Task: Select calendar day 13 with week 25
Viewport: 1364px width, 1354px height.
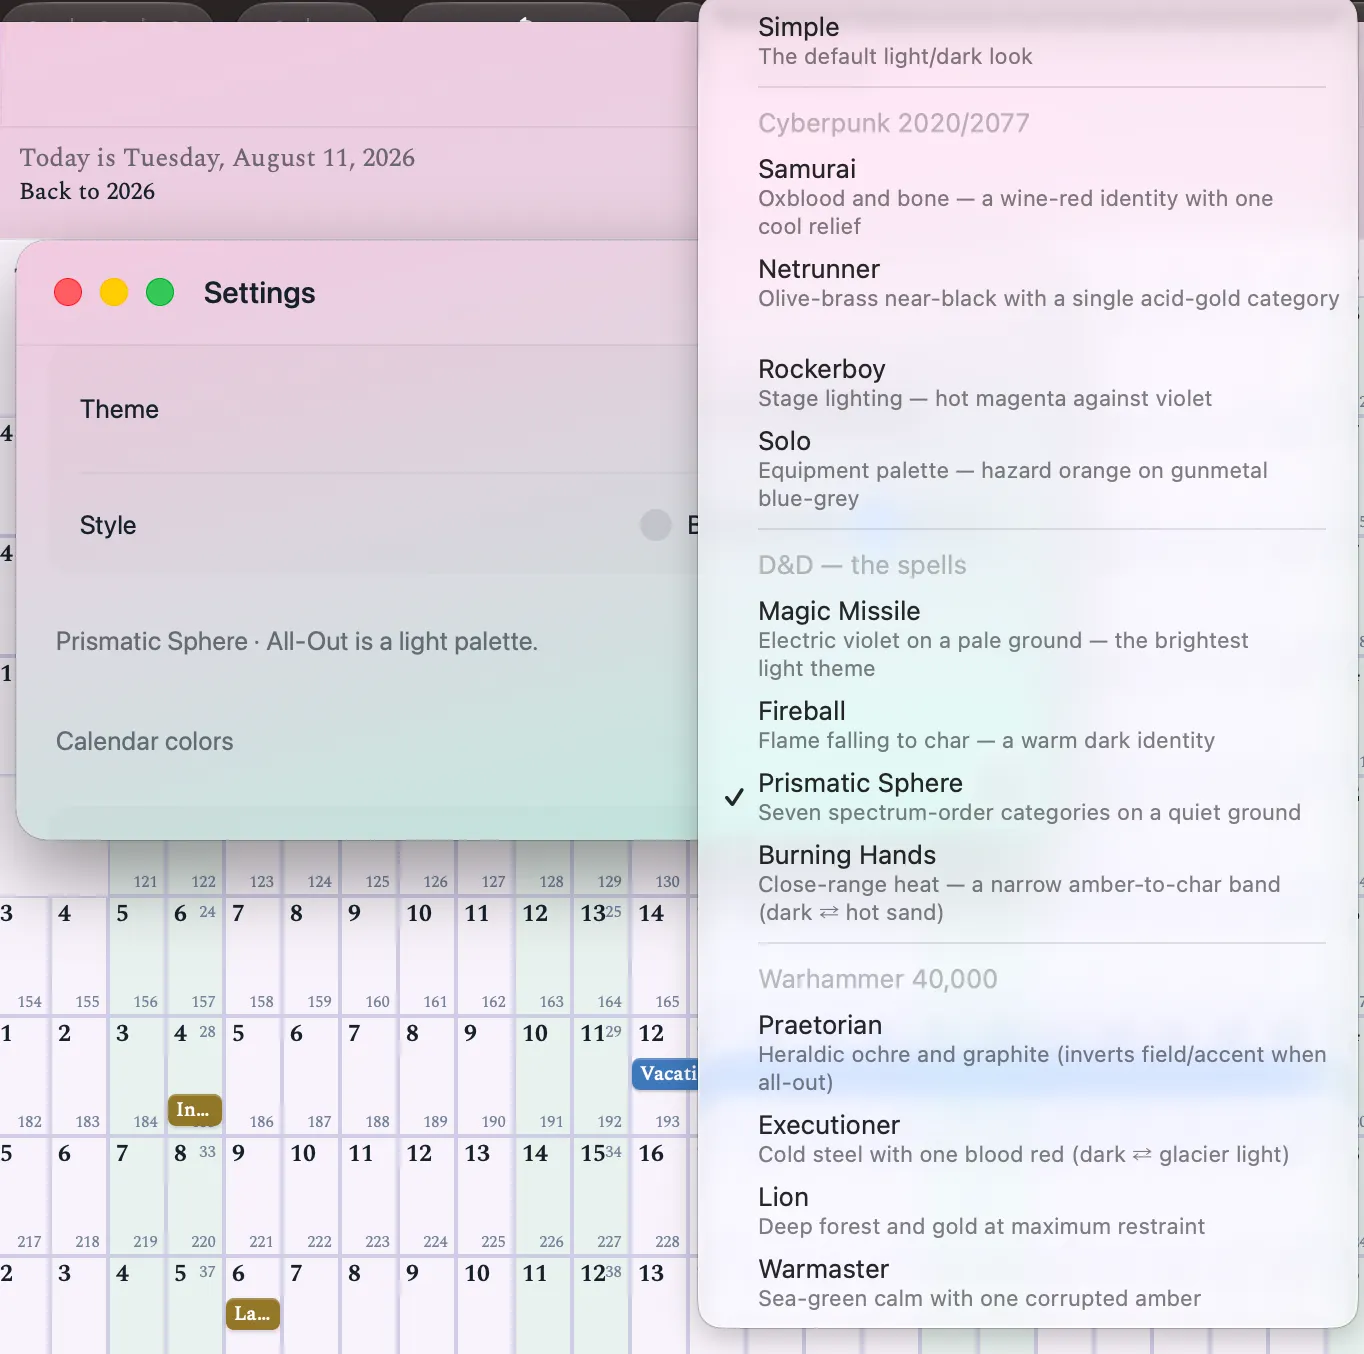Action: pyautogui.click(x=601, y=955)
